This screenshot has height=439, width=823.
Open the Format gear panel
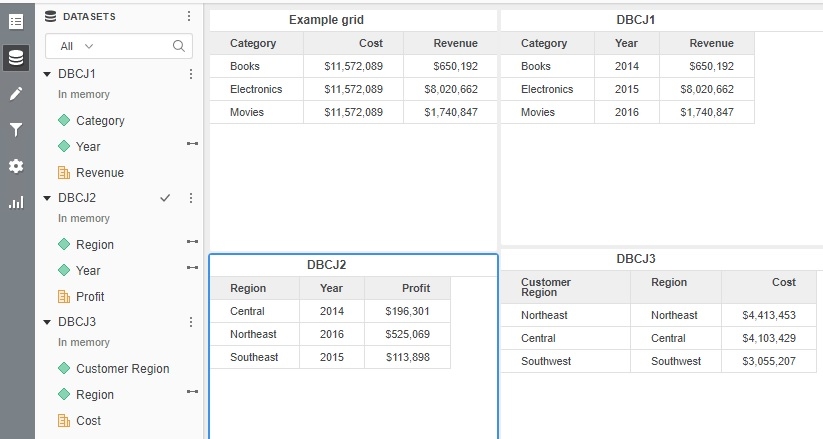click(16, 165)
